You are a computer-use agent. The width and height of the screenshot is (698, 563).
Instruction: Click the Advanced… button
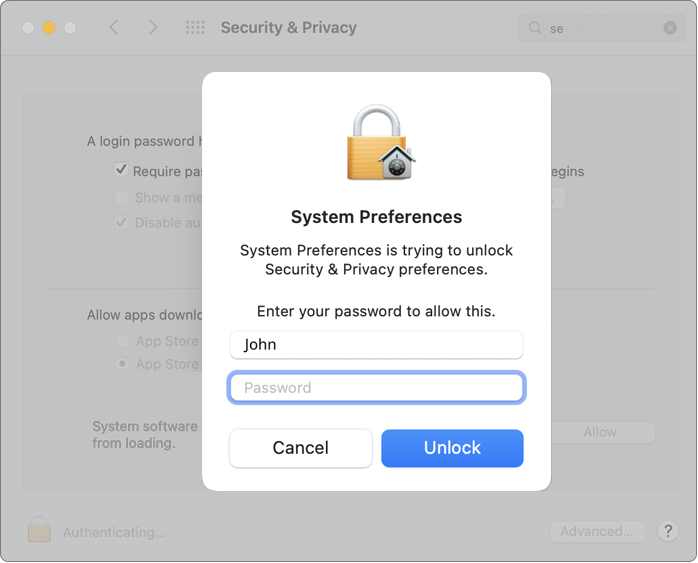point(597,531)
